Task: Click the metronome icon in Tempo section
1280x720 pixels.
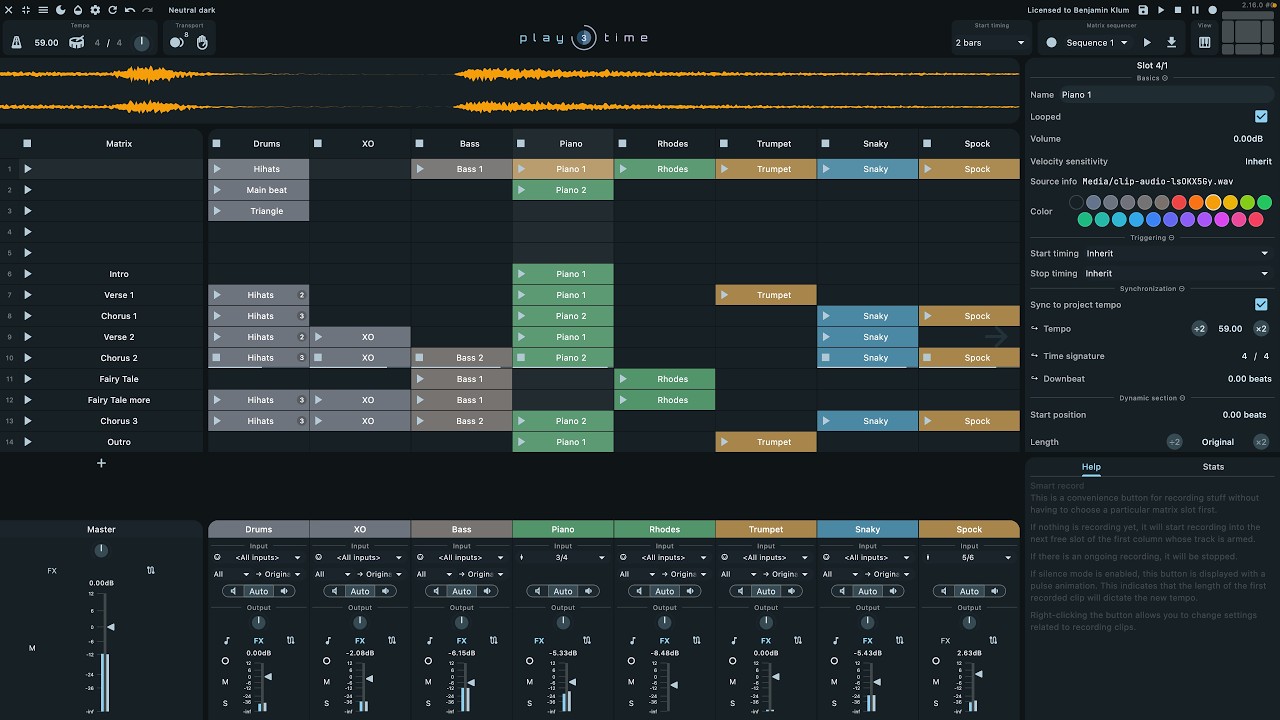Action: [17, 43]
